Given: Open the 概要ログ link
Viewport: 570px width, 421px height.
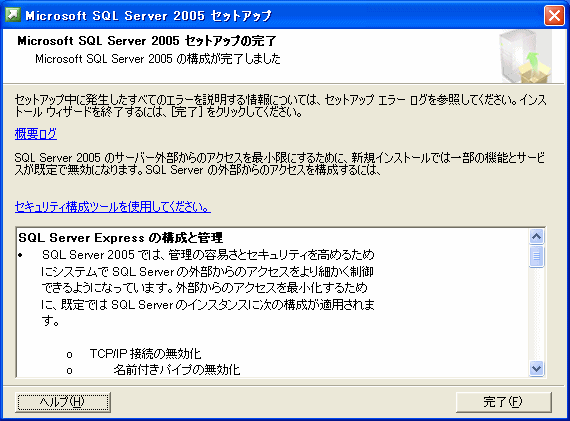Looking at the screenshot, I should 36,134.
